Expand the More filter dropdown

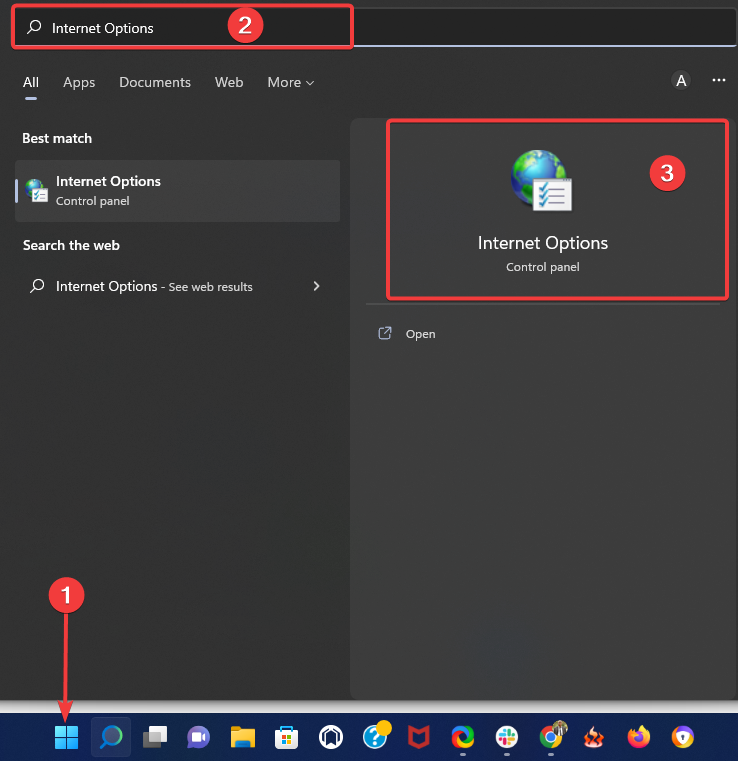[290, 82]
